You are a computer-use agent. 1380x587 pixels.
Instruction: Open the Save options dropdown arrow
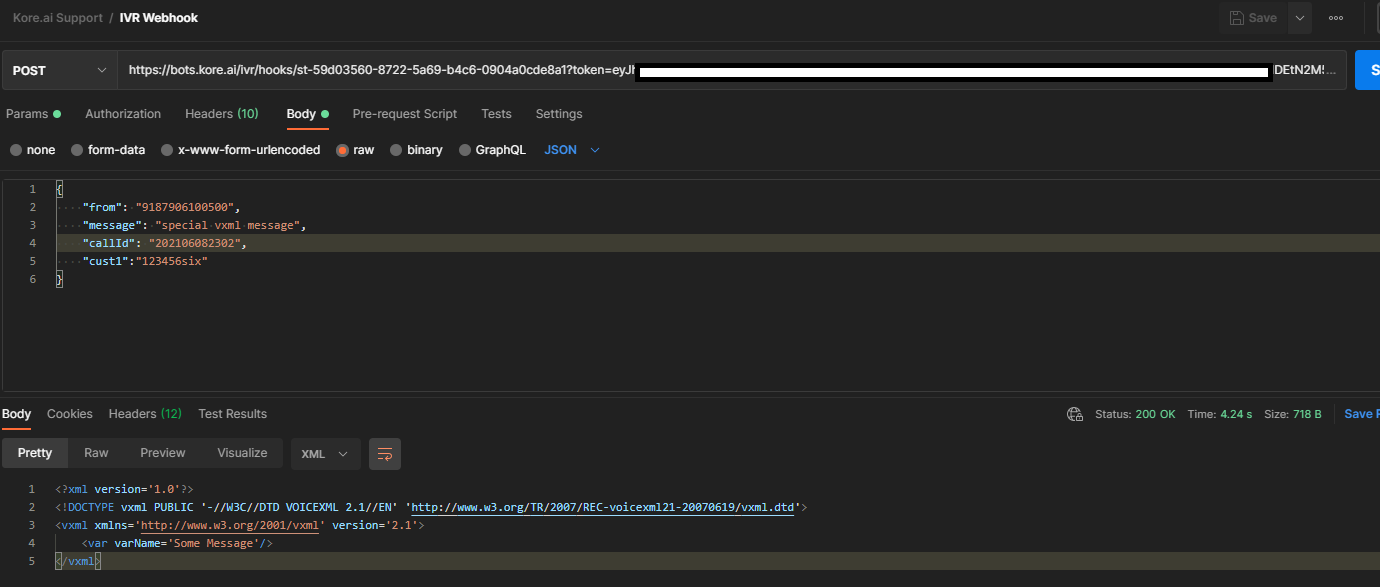click(1299, 18)
